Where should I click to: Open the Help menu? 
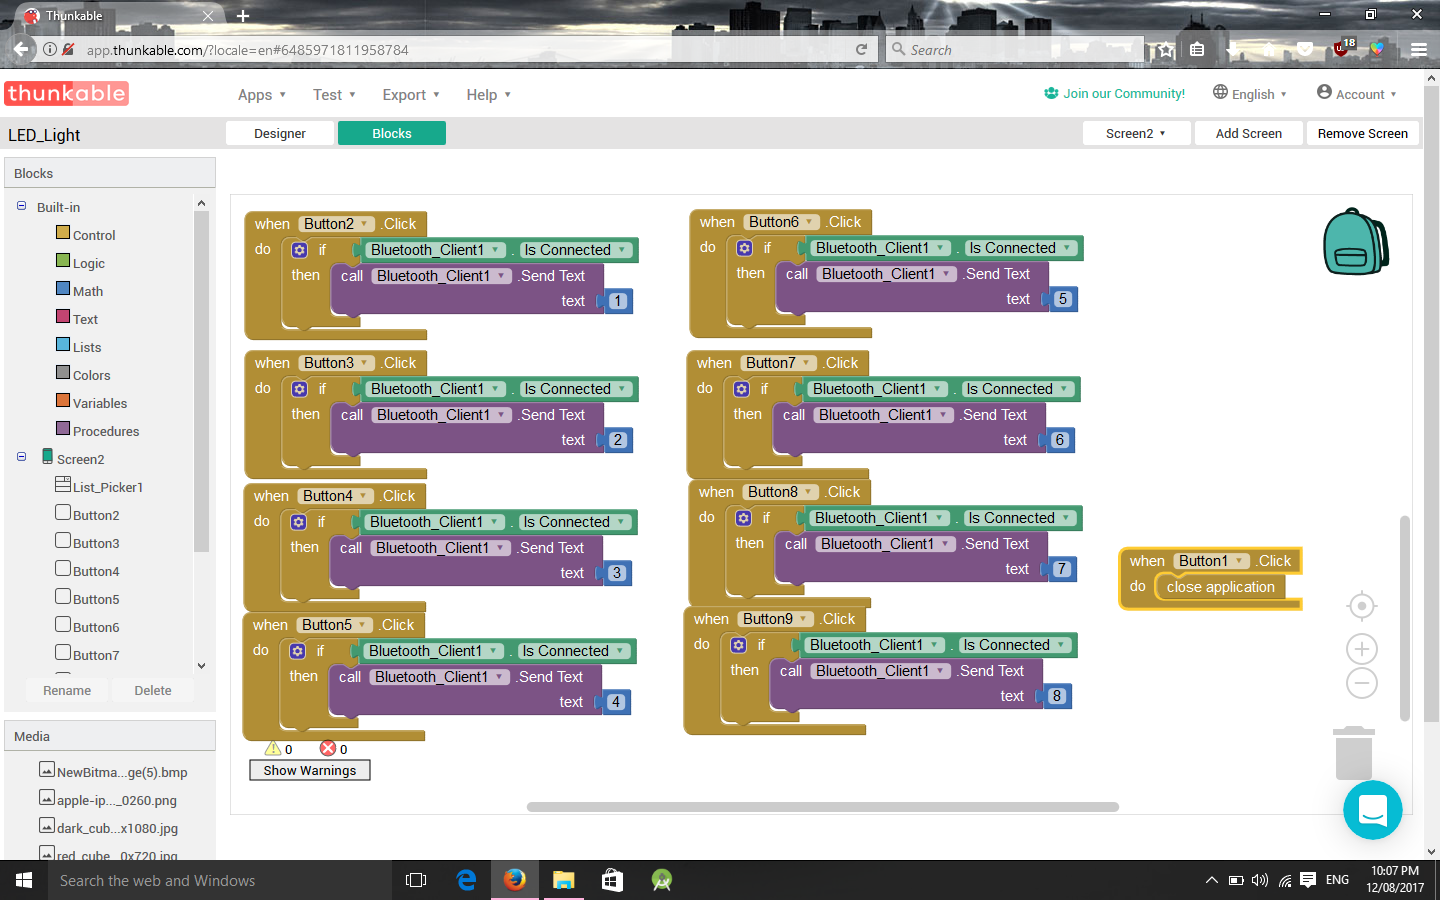489,95
